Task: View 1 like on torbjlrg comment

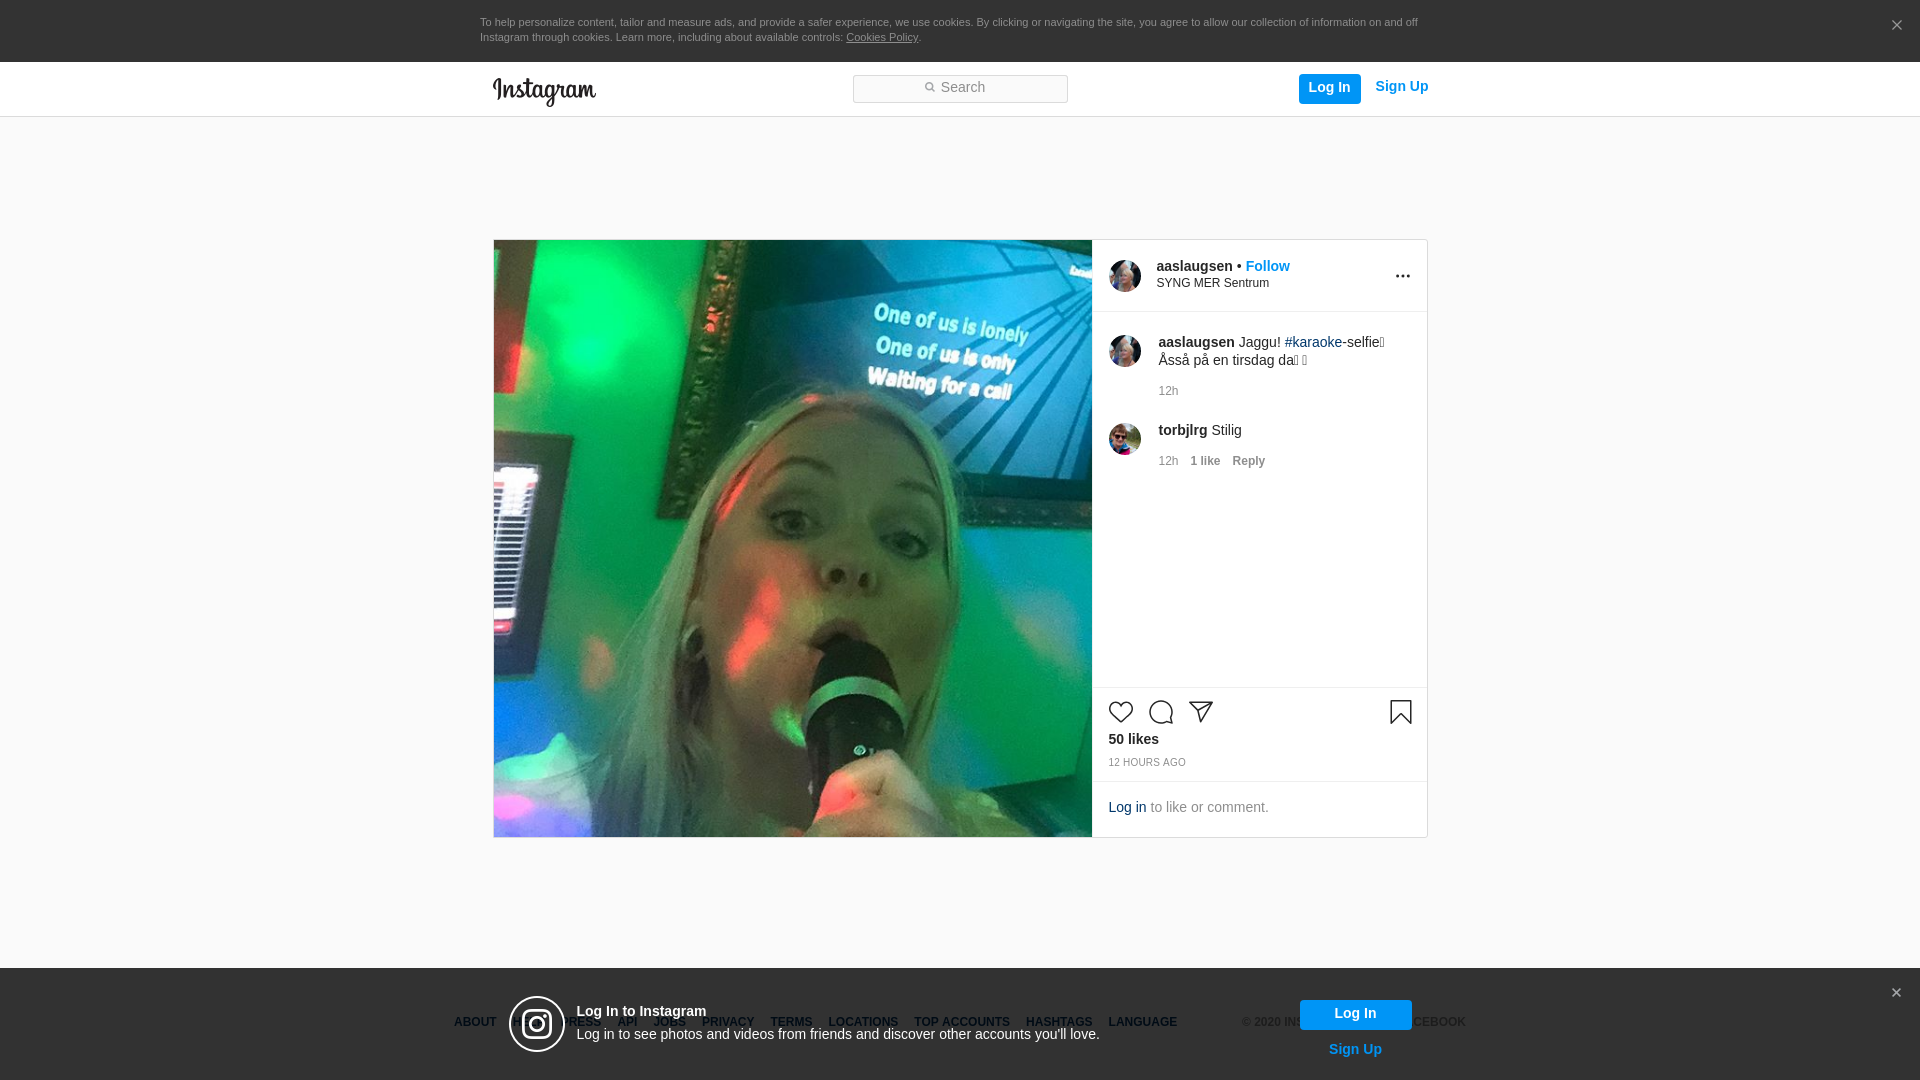Action: coord(1206,461)
